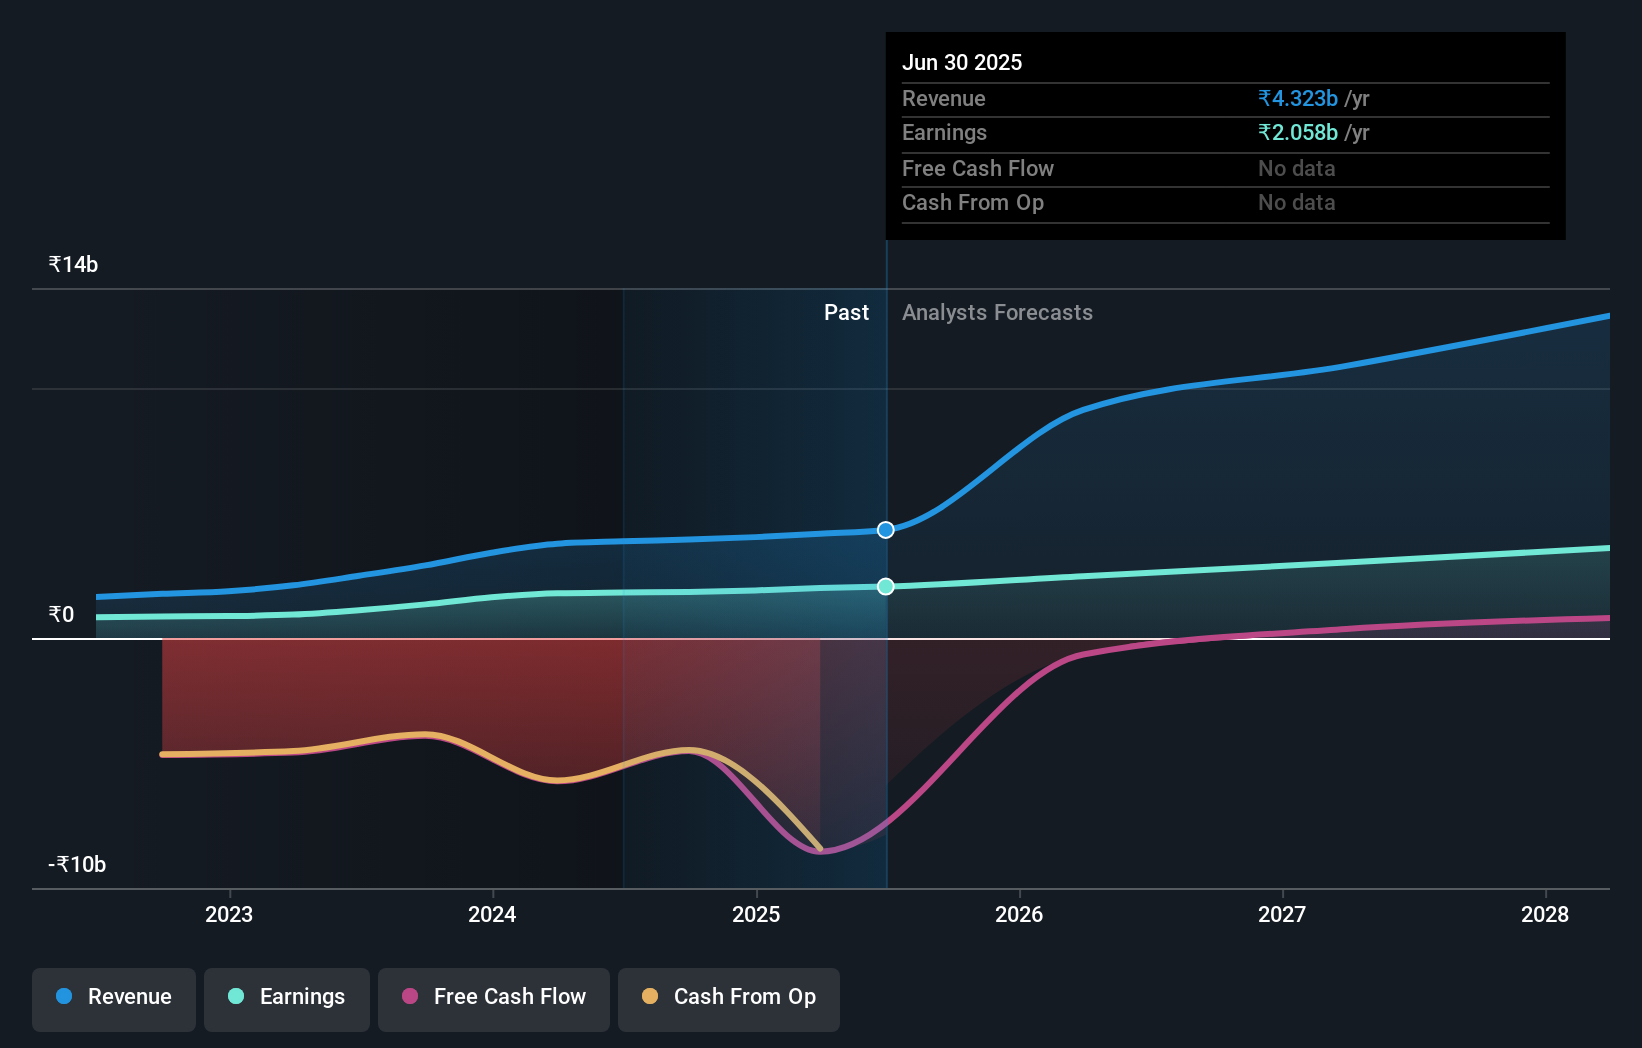
Task: Click the -₹10b y-axis label
Action: coord(77,864)
